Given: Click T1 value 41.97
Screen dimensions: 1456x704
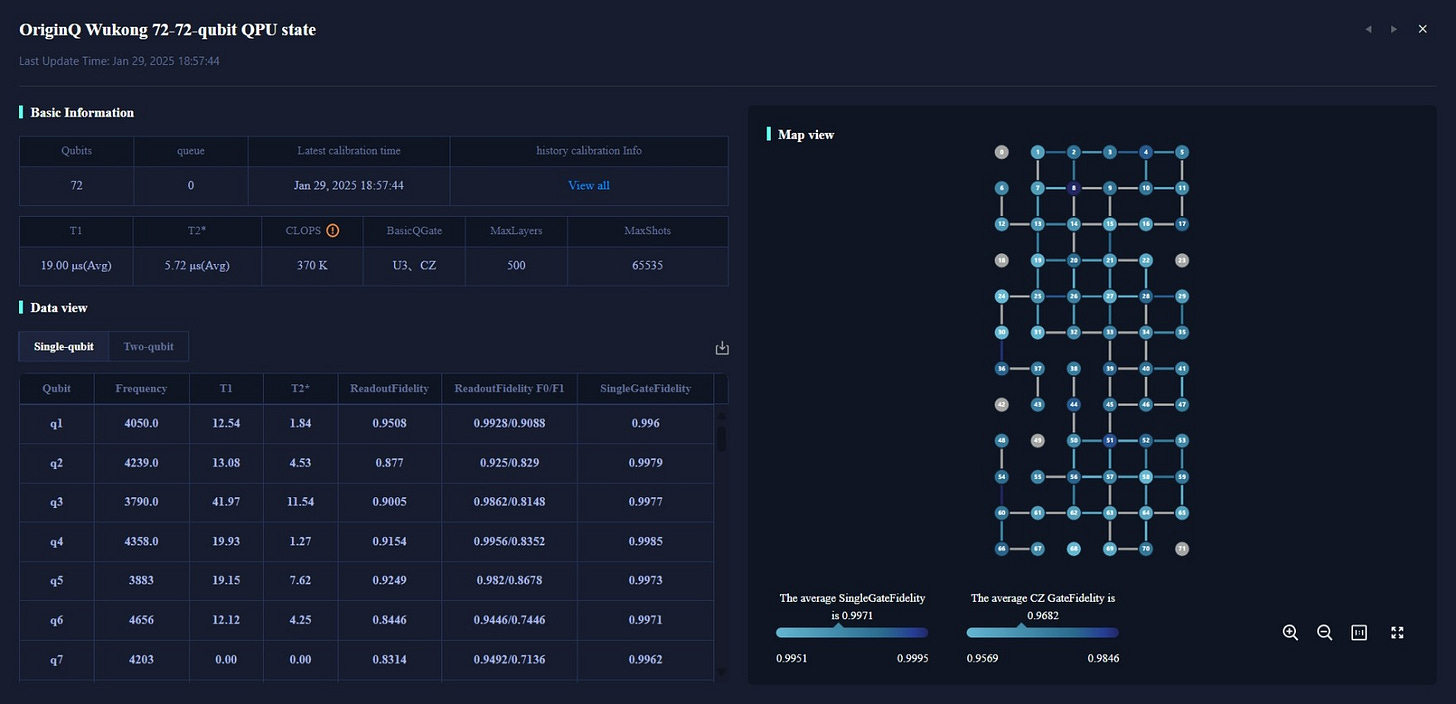Looking at the screenshot, I should (226, 502).
